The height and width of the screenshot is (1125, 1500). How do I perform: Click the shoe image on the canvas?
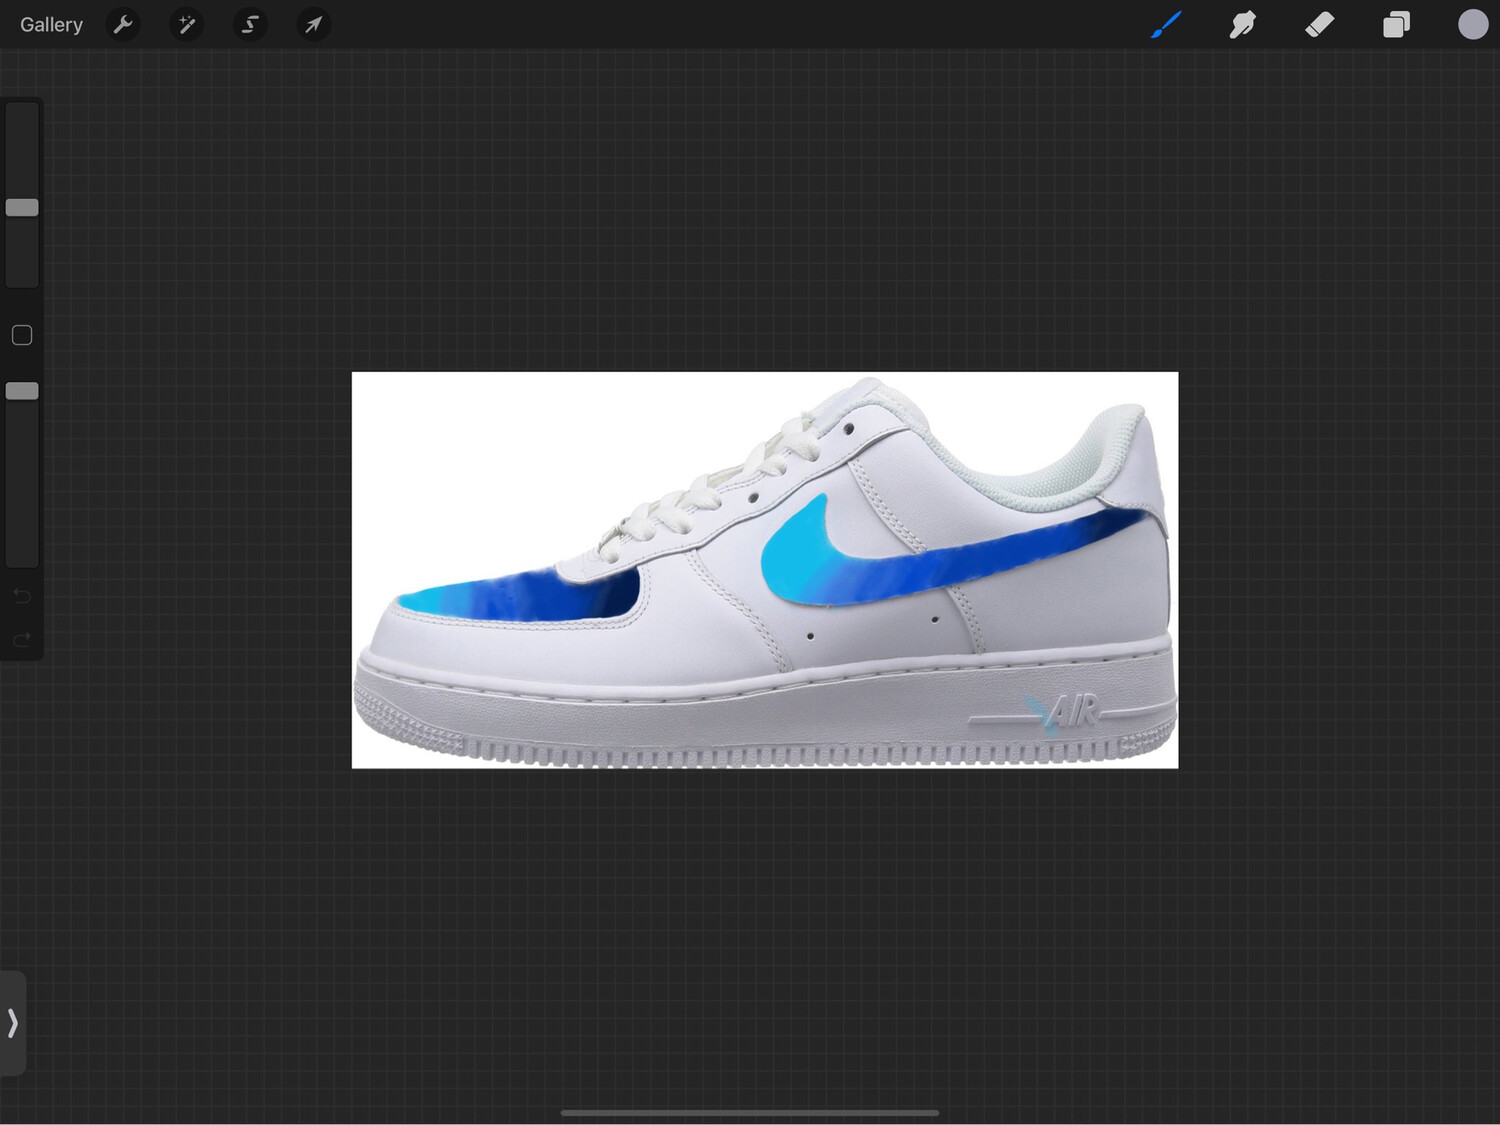click(765, 570)
